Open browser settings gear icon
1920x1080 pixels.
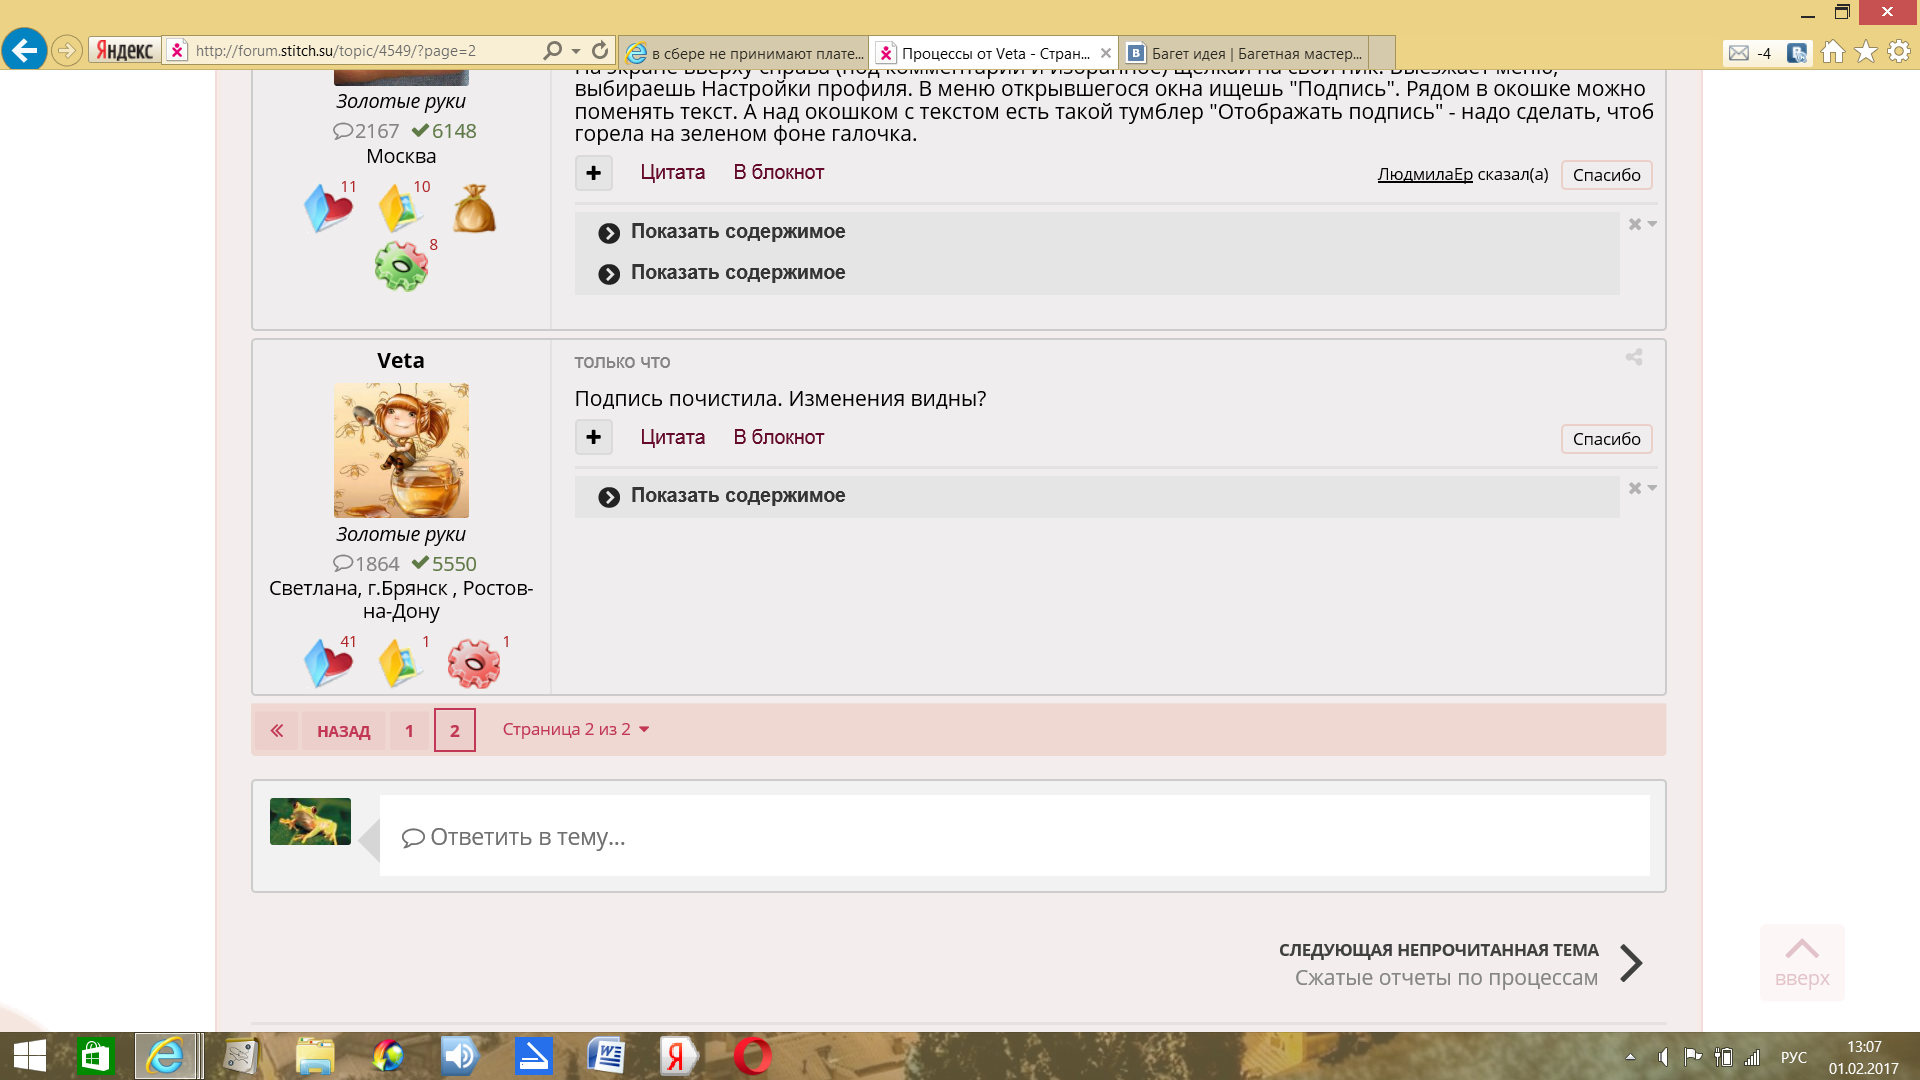pyautogui.click(x=1898, y=52)
